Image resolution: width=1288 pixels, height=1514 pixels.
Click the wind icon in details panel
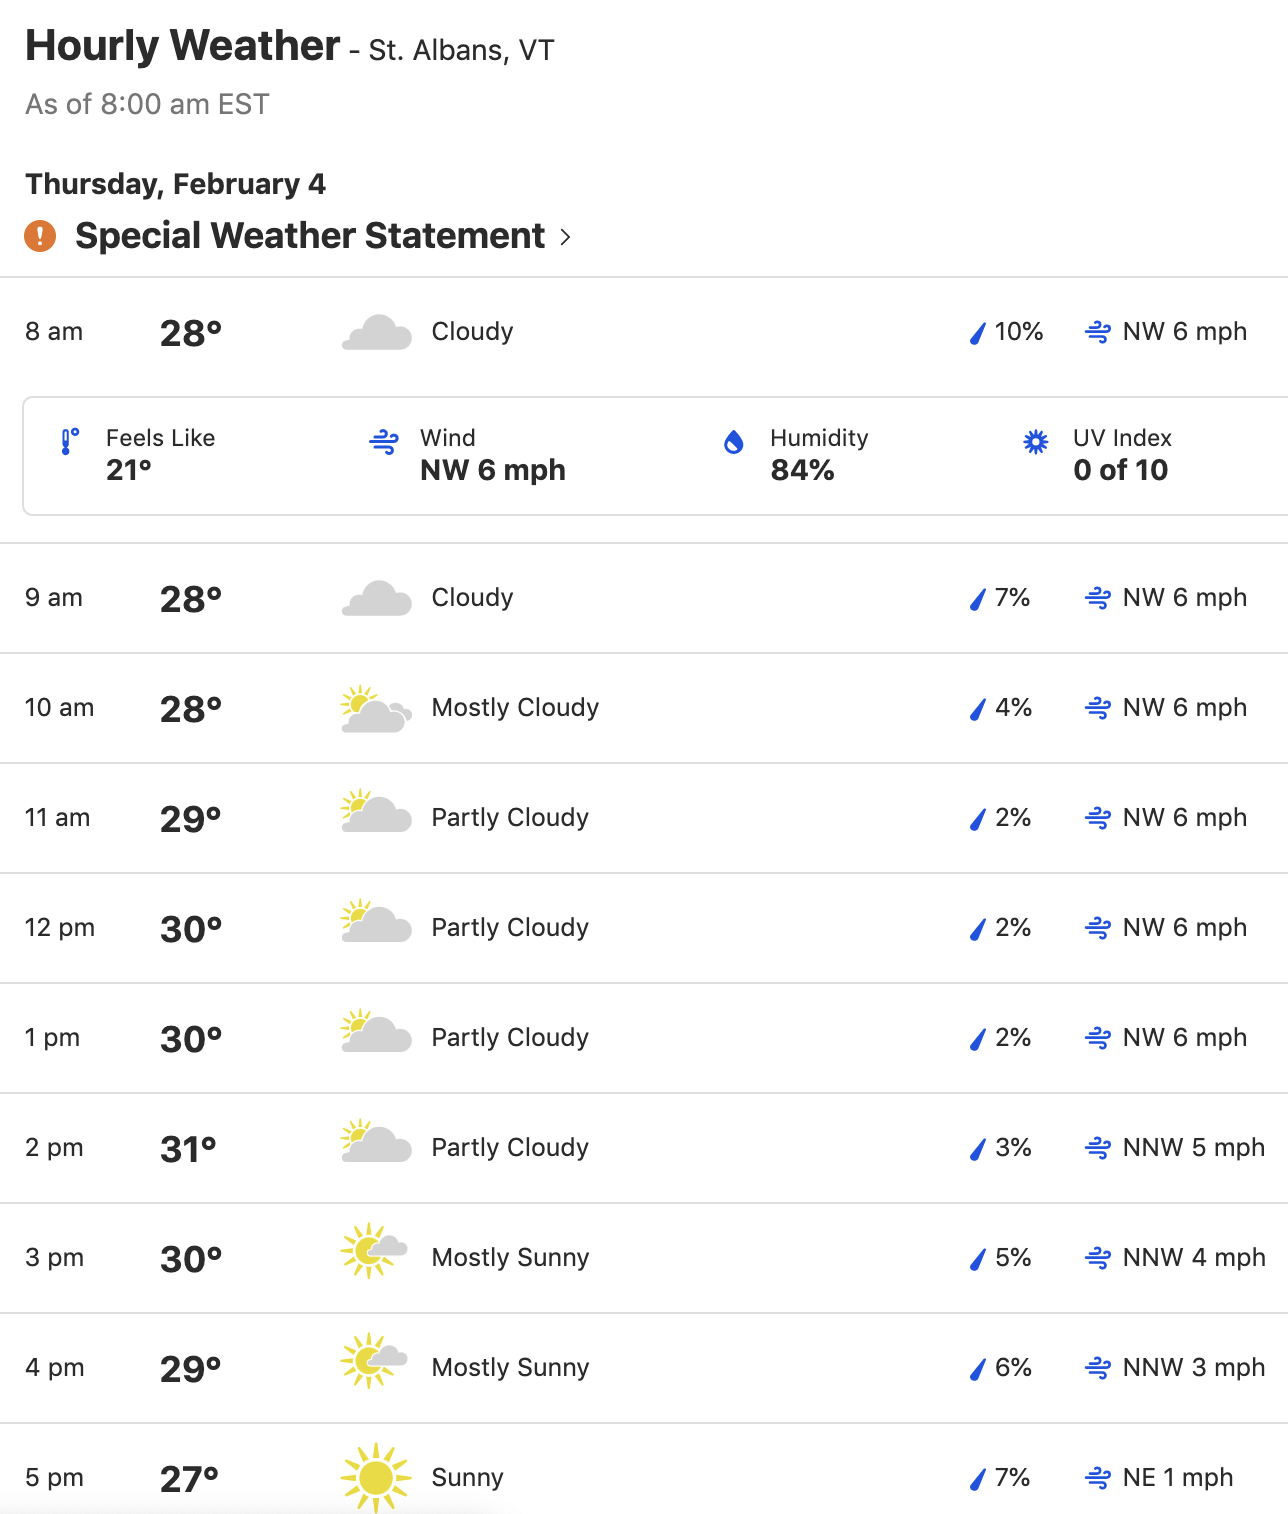click(x=384, y=442)
